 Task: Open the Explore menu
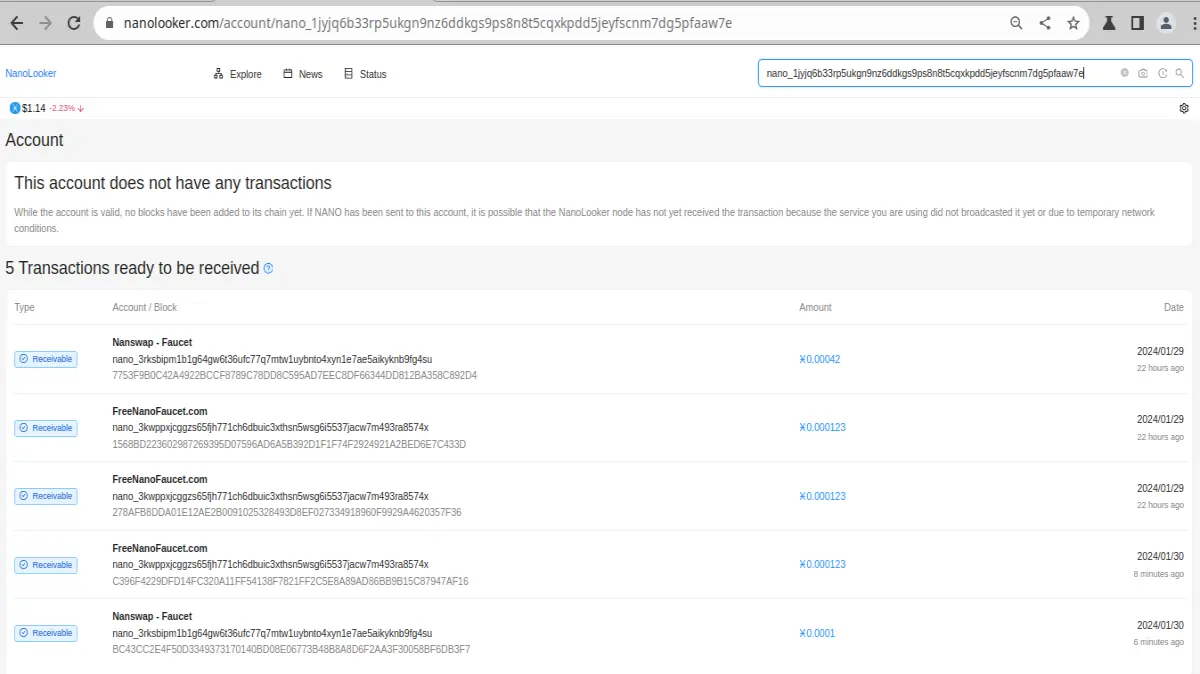coord(238,74)
